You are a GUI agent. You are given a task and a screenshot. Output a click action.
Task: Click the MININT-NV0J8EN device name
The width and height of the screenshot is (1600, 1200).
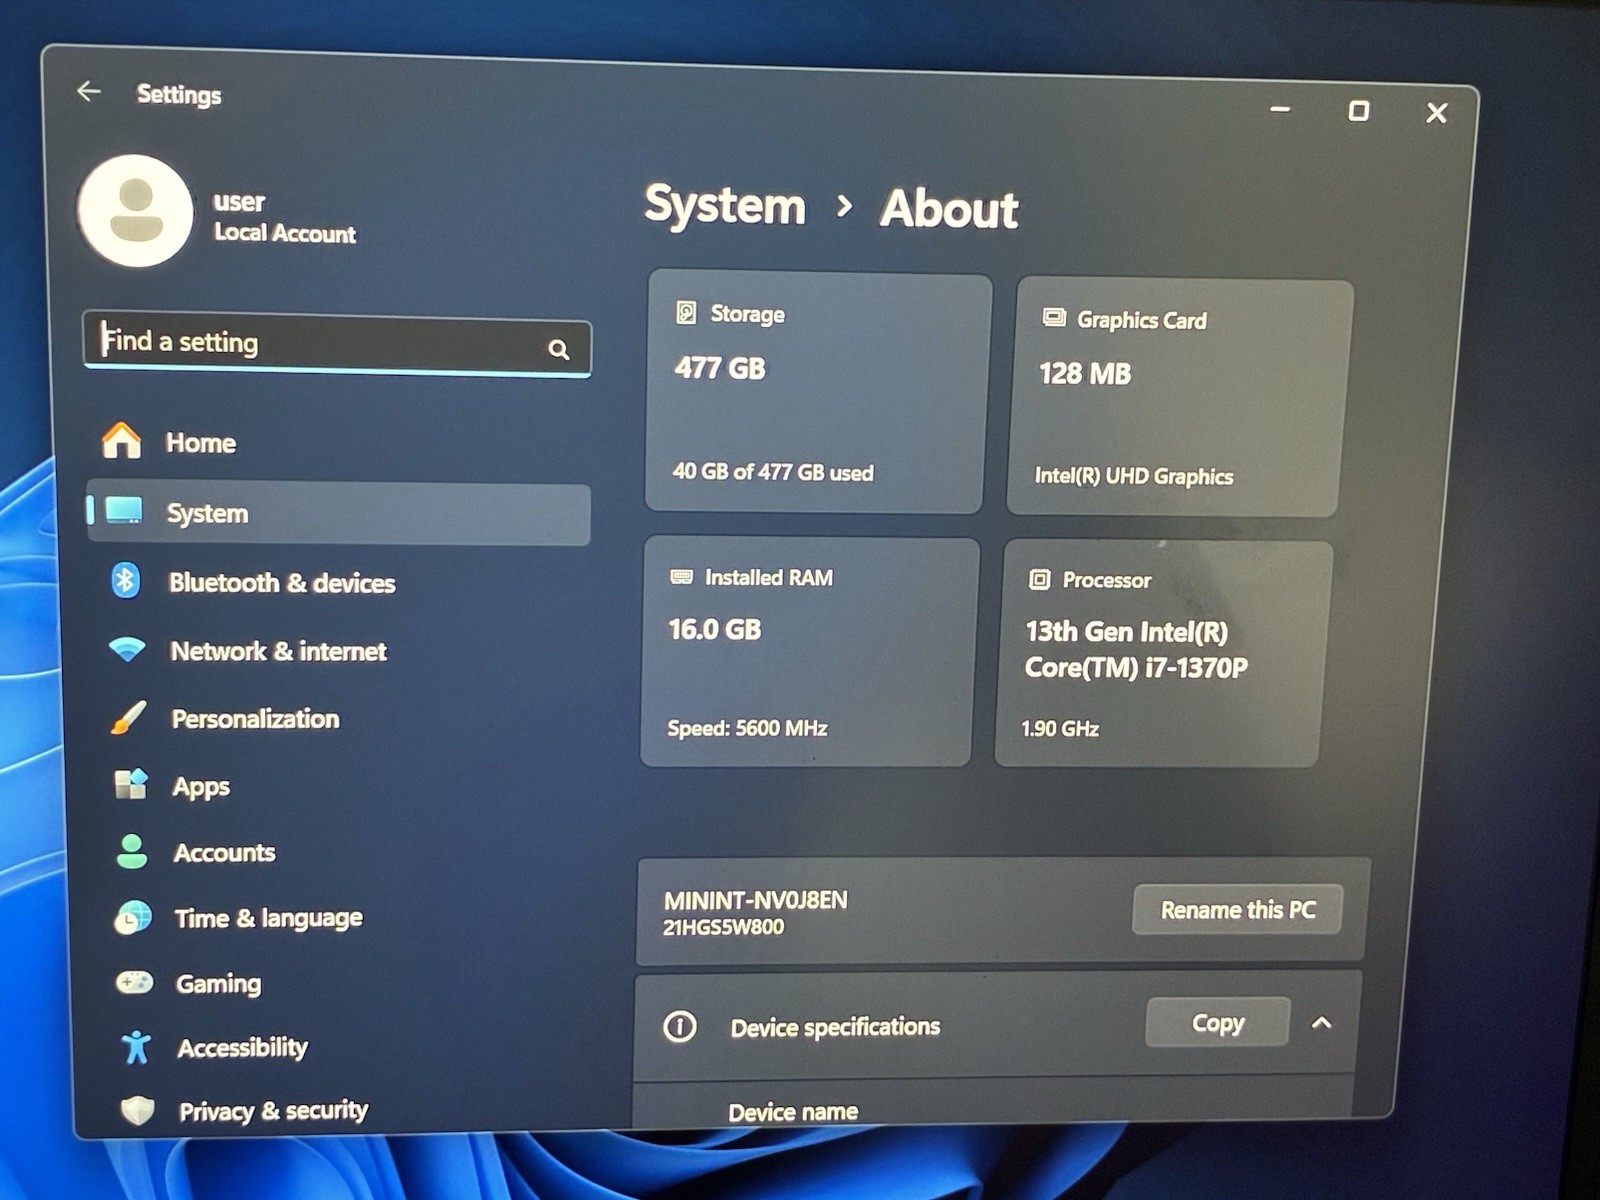click(x=755, y=899)
